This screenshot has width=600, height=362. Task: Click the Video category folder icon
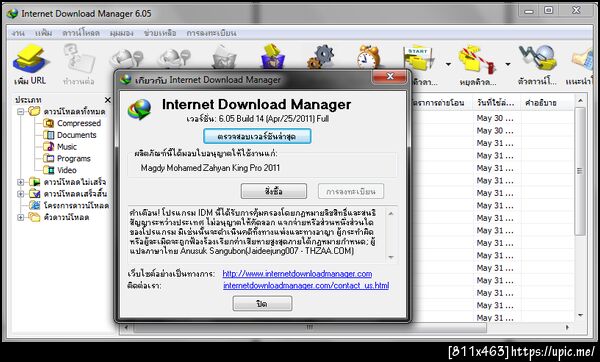pyautogui.click(x=49, y=170)
